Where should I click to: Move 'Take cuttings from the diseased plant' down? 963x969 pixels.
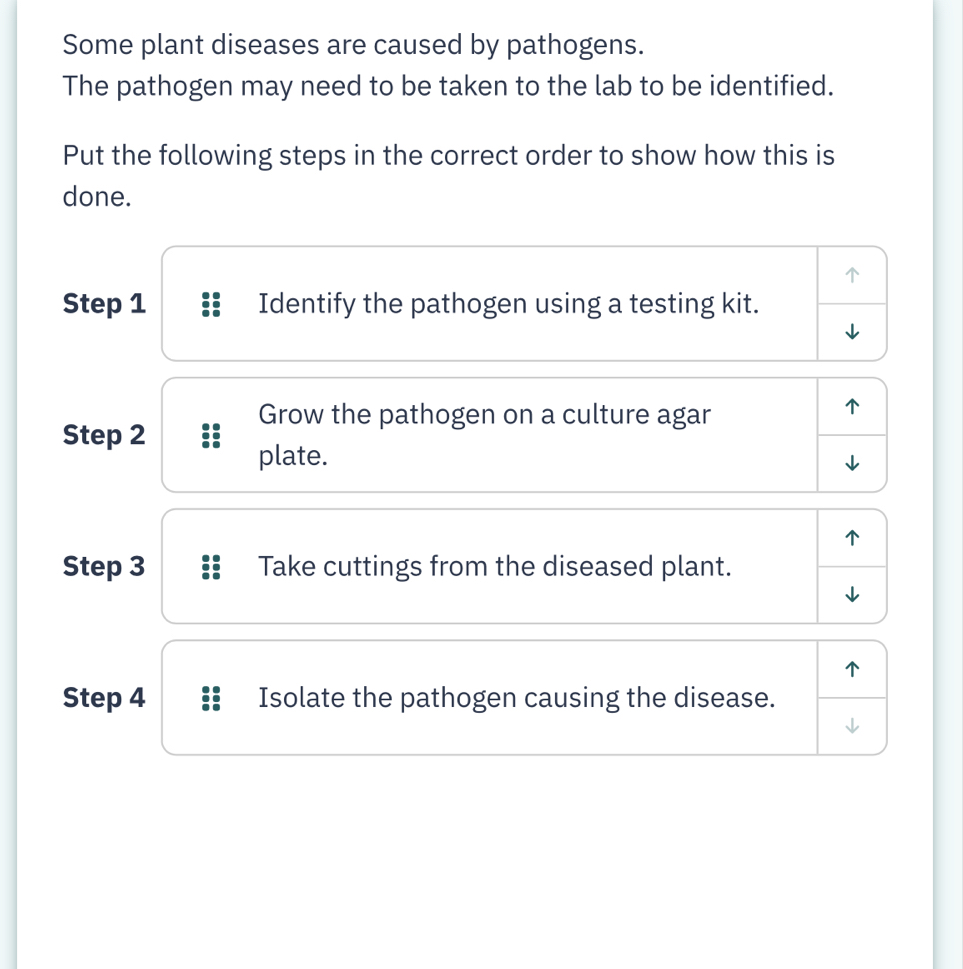pos(852,593)
